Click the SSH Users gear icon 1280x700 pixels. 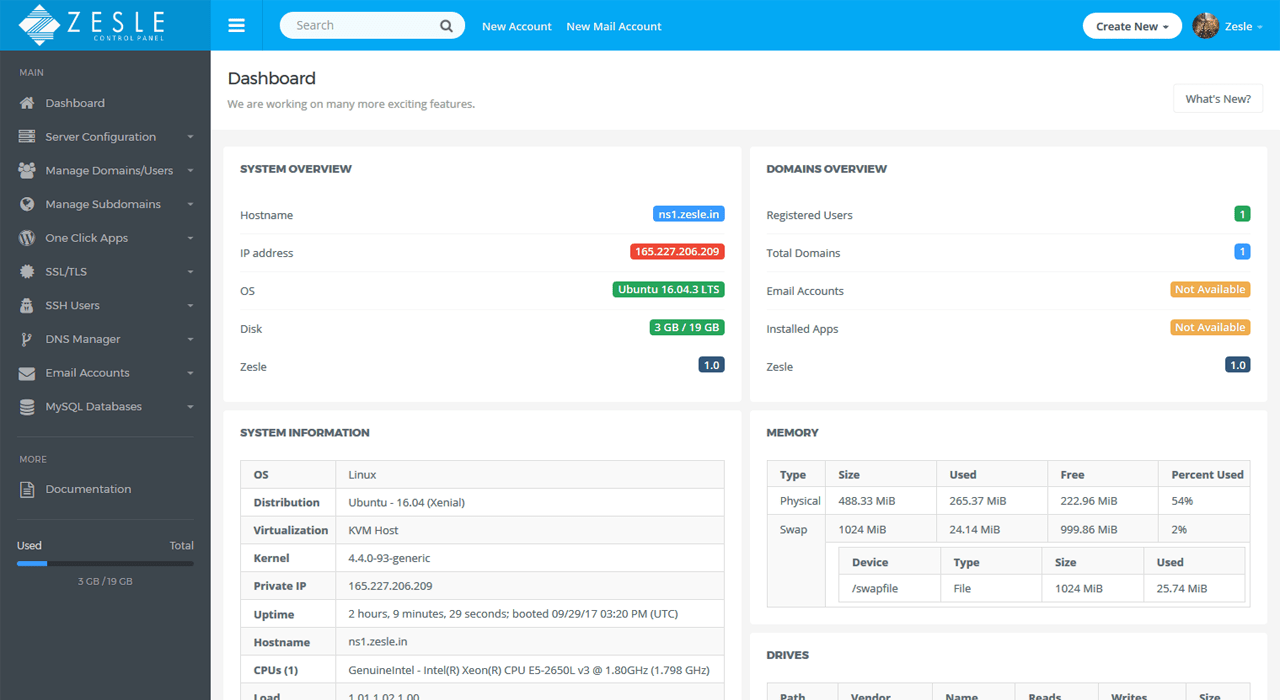(27, 306)
